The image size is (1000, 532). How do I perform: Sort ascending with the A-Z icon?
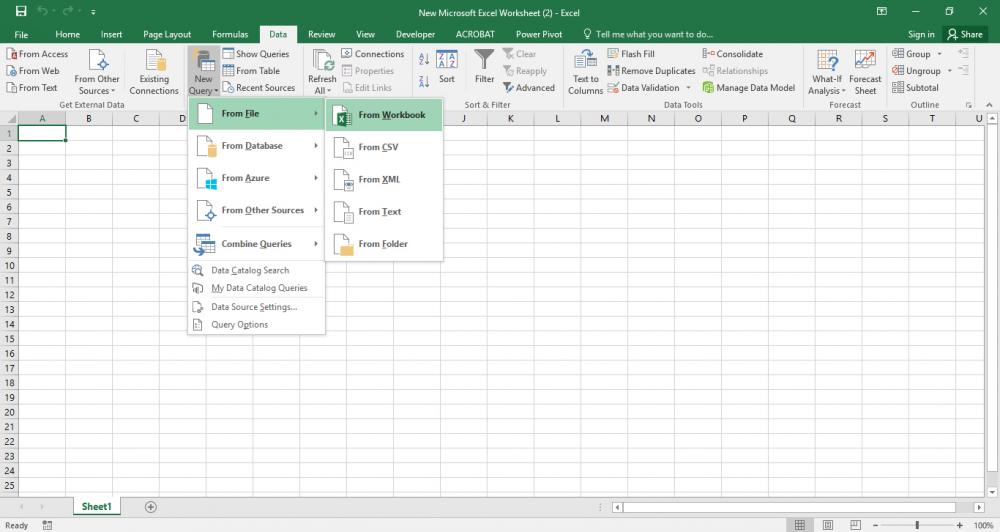pyautogui.click(x=423, y=59)
